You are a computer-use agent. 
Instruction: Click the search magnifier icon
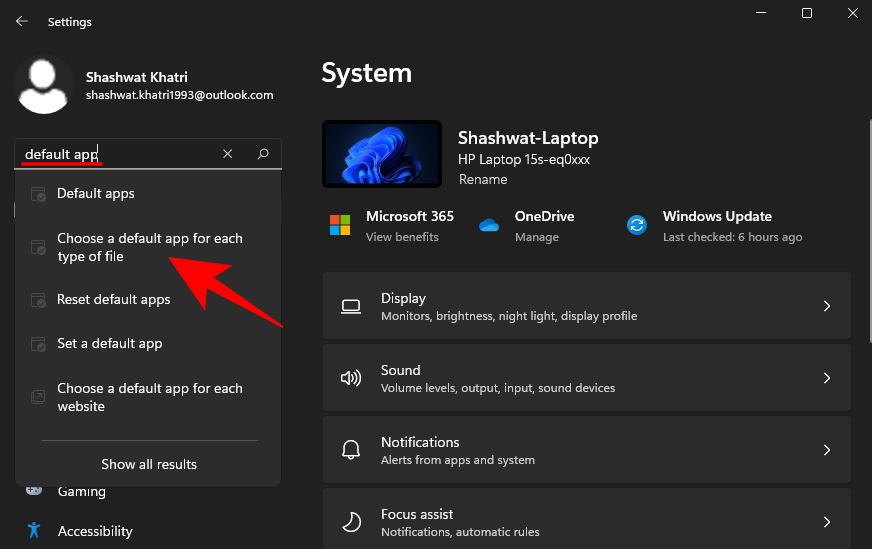(263, 154)
